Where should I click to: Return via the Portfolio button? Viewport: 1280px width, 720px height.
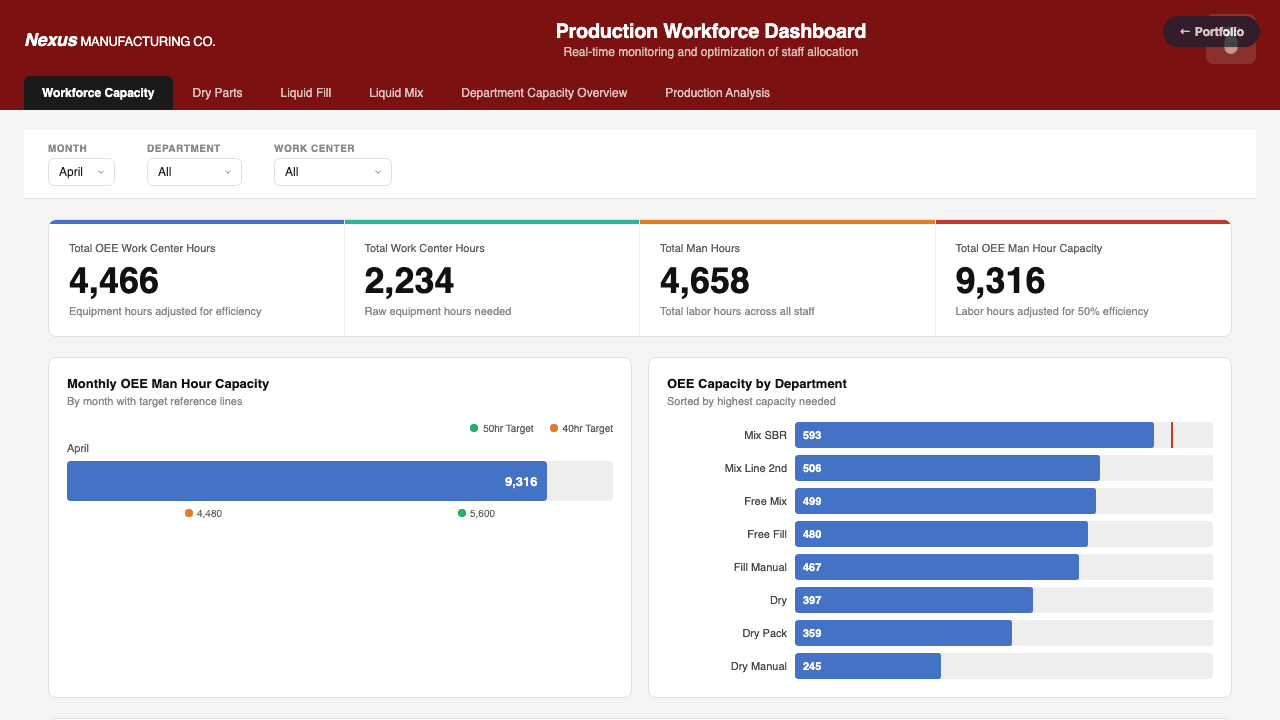click(1210, 31)
